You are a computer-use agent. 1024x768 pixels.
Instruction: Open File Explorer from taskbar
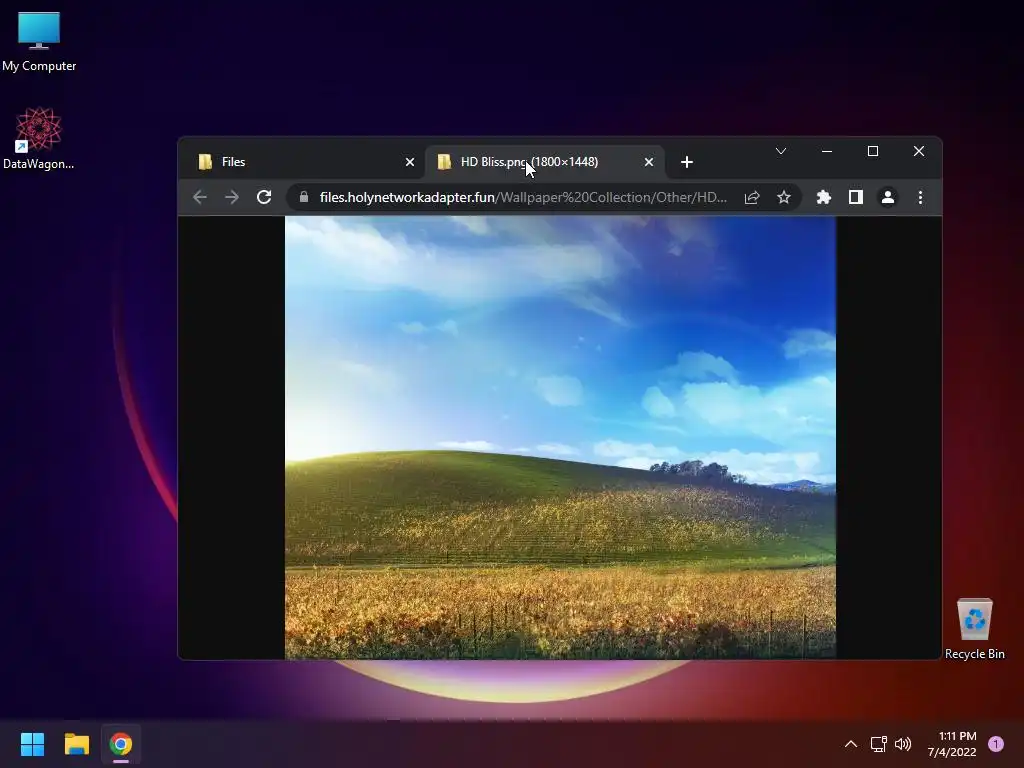click(76, 744)
